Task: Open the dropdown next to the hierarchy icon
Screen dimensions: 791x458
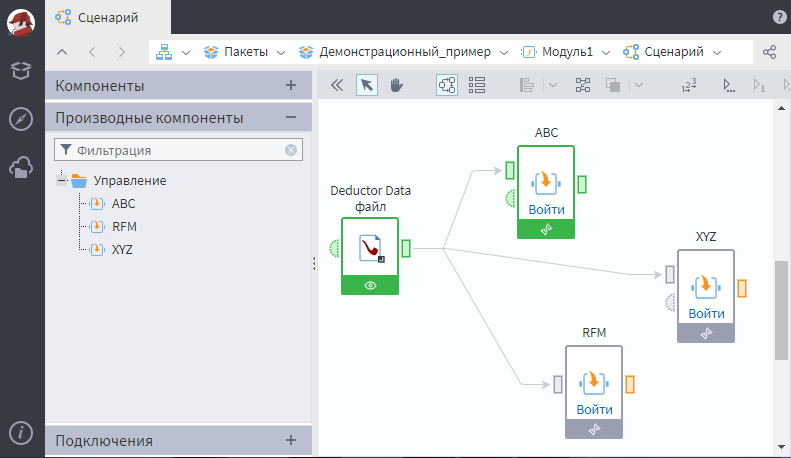Action: pyautogui.click(x=186, y=52)
